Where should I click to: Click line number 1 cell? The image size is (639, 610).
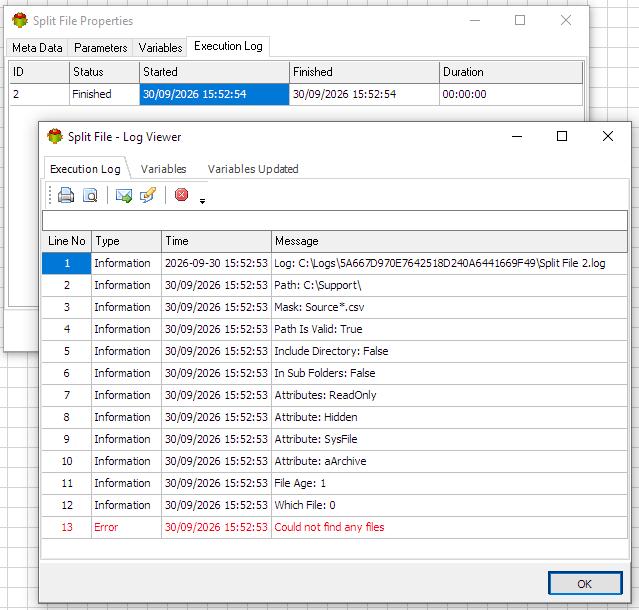tap(66, 263)
